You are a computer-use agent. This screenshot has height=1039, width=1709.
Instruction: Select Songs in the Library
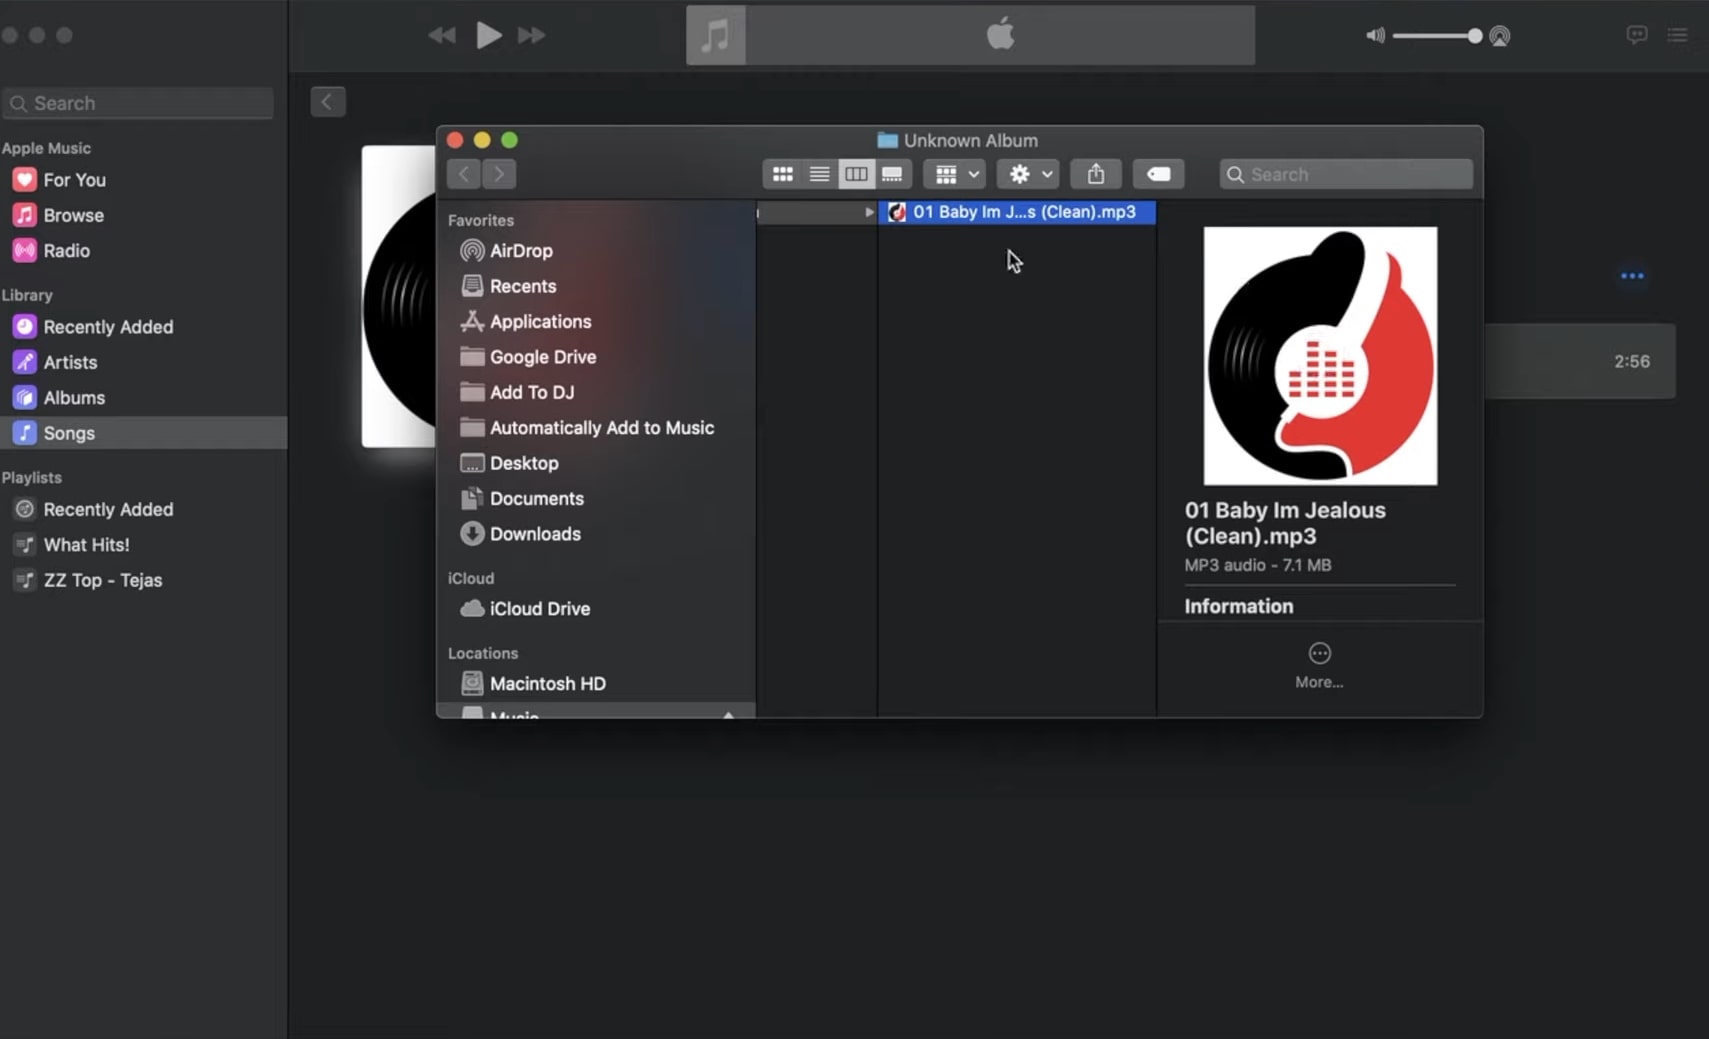(143, 433)
